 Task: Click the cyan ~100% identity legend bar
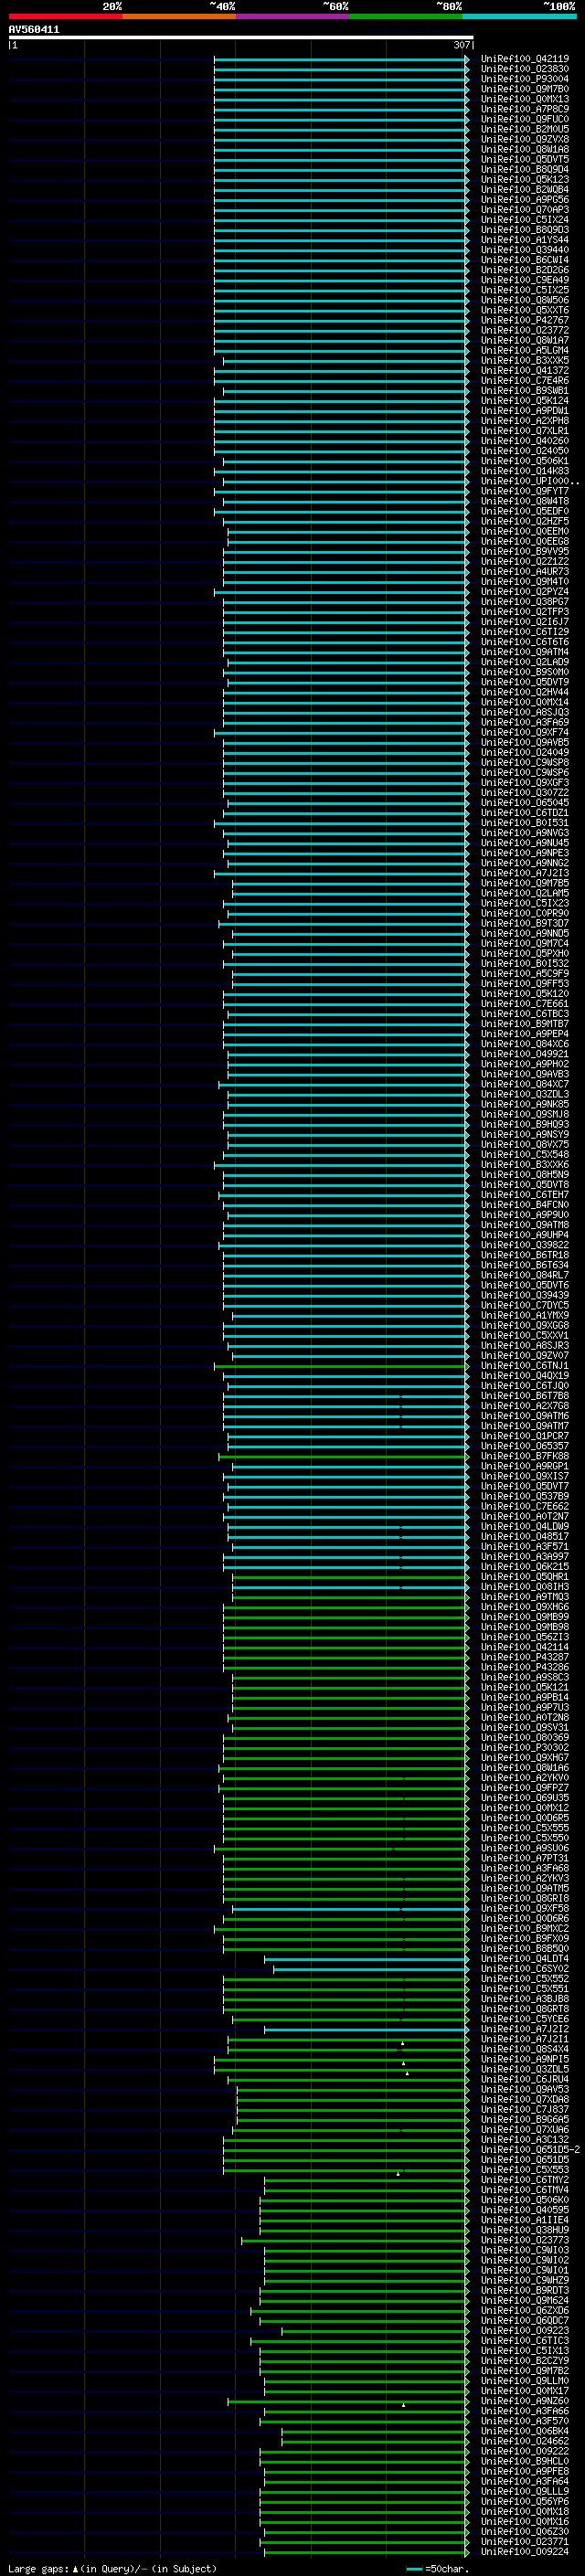point(519,16)
